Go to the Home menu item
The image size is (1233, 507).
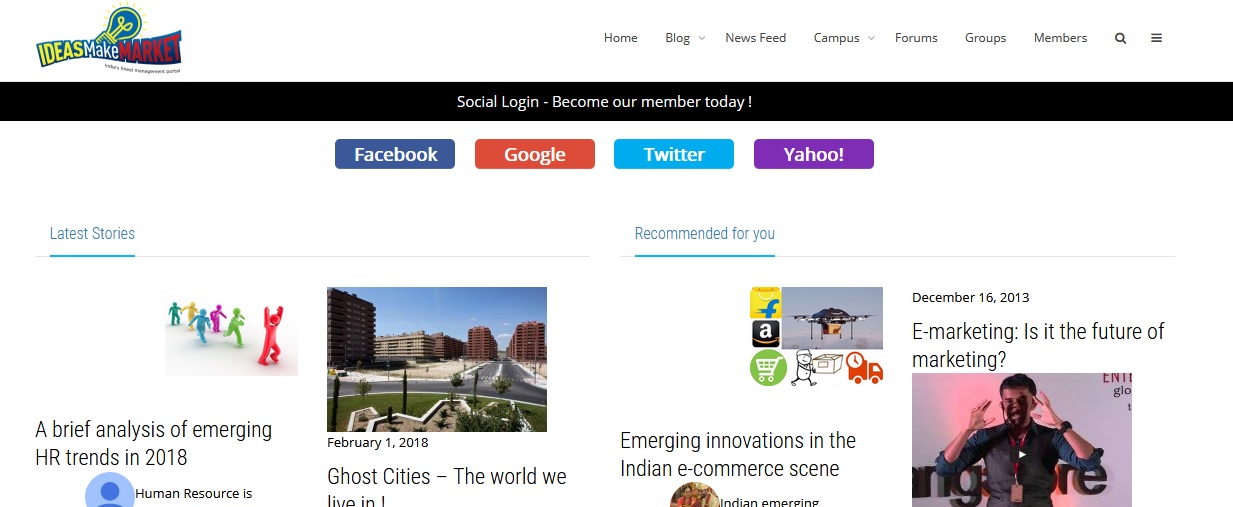pyautogui.click(x=620, y=38)
